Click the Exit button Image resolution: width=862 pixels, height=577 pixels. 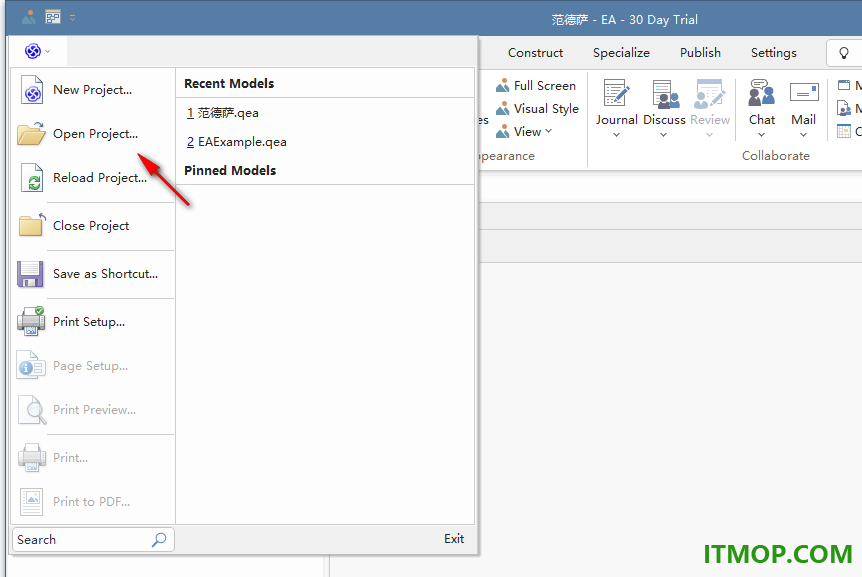point(454,539)
